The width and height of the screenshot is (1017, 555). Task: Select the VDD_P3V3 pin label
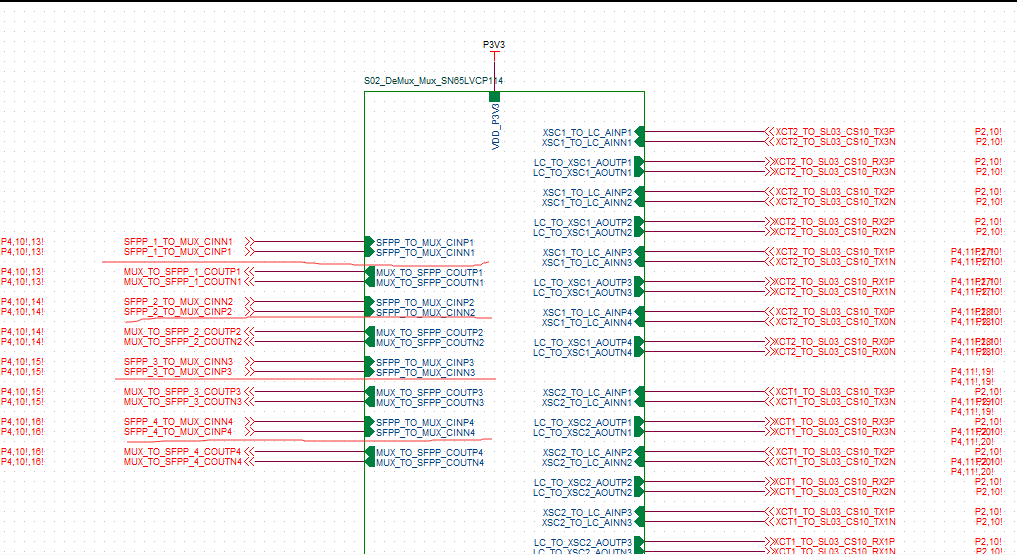pos(496,126)
